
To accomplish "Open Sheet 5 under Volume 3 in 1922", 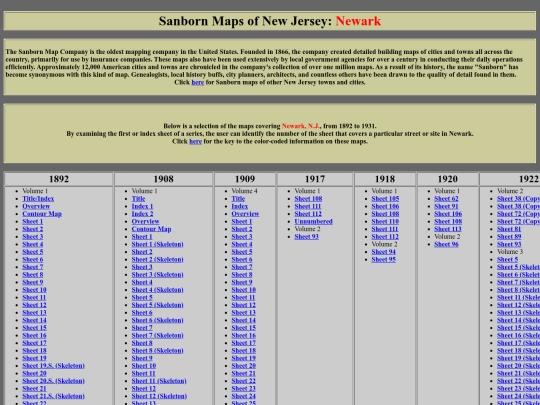I will (x=507, y=259).
